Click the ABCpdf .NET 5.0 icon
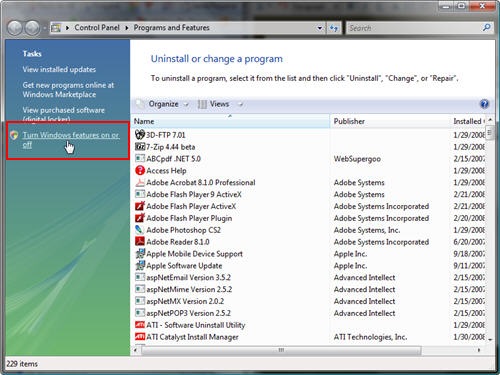This screenshot has height=375, width=500. click(x=140, y=158)
